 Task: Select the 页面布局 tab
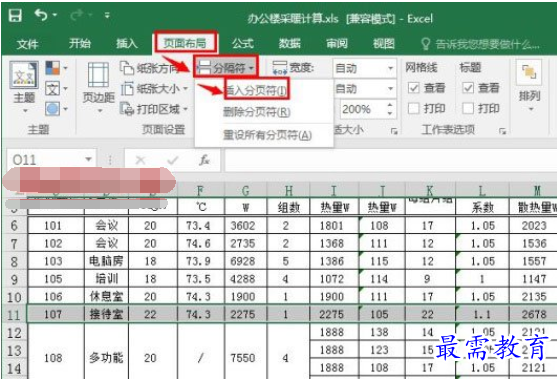point(185,43)
